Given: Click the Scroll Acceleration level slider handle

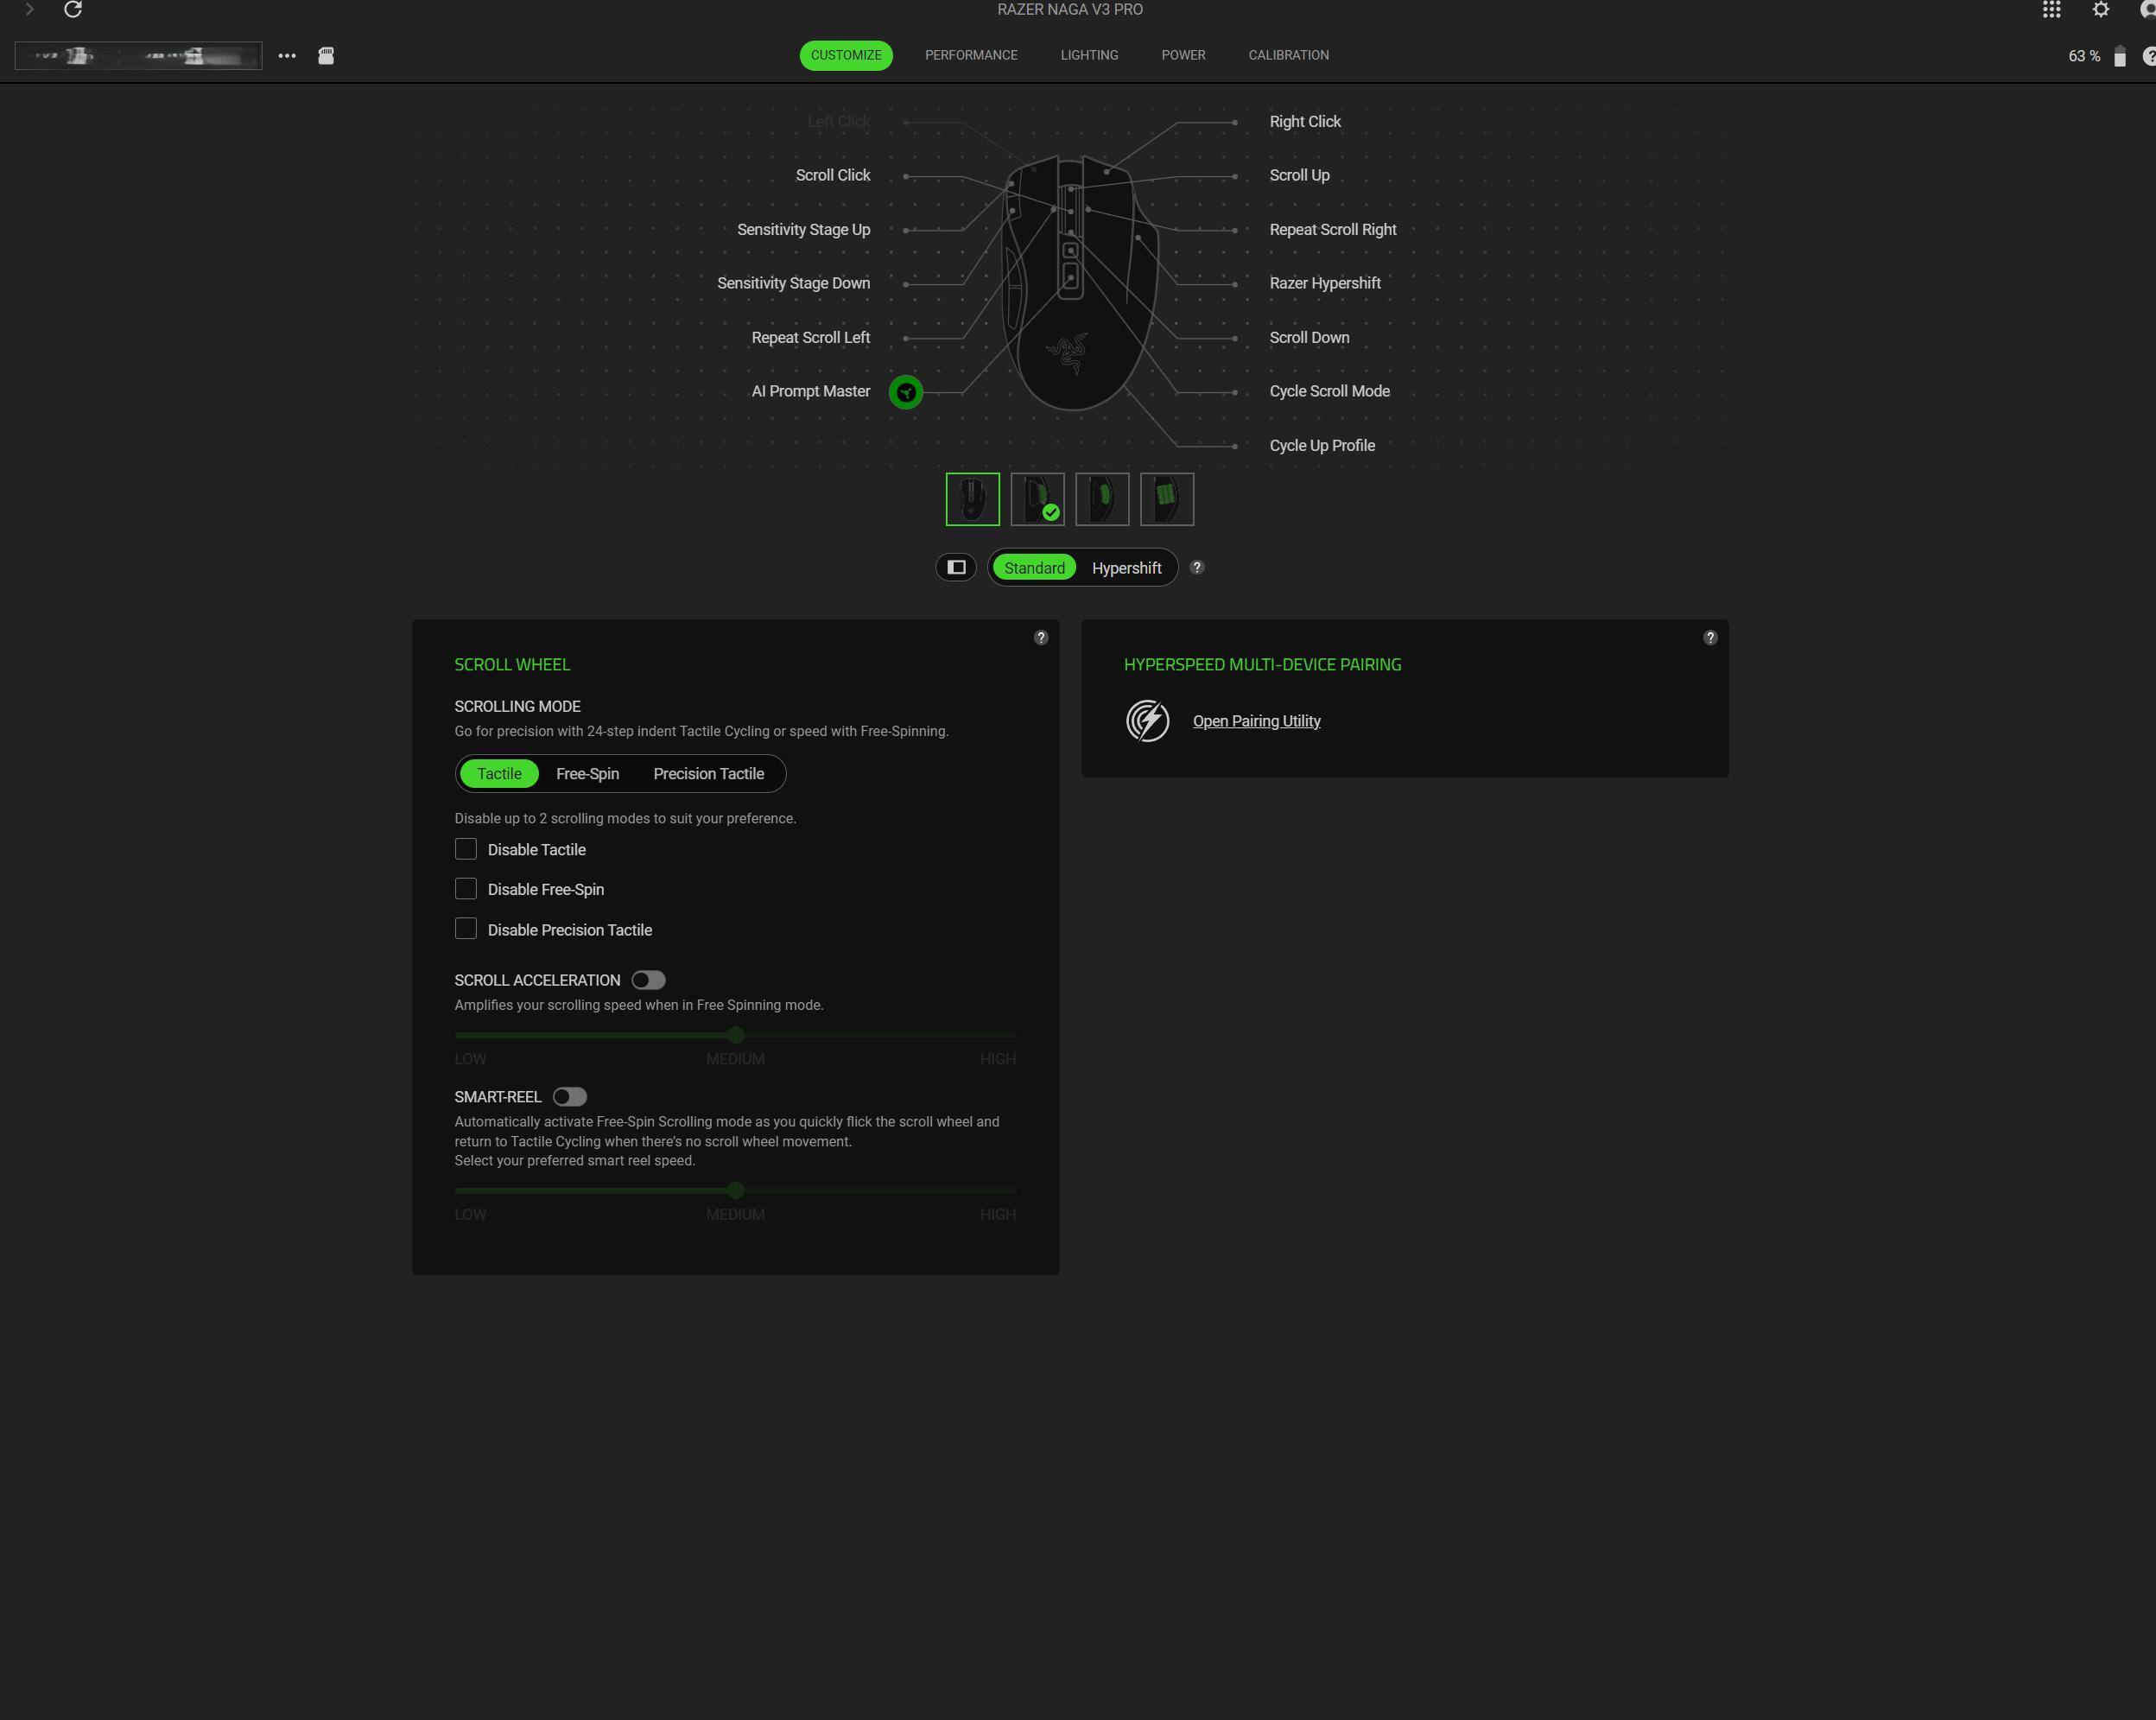Looking at the screenshot, I should tap(736, 1035).
